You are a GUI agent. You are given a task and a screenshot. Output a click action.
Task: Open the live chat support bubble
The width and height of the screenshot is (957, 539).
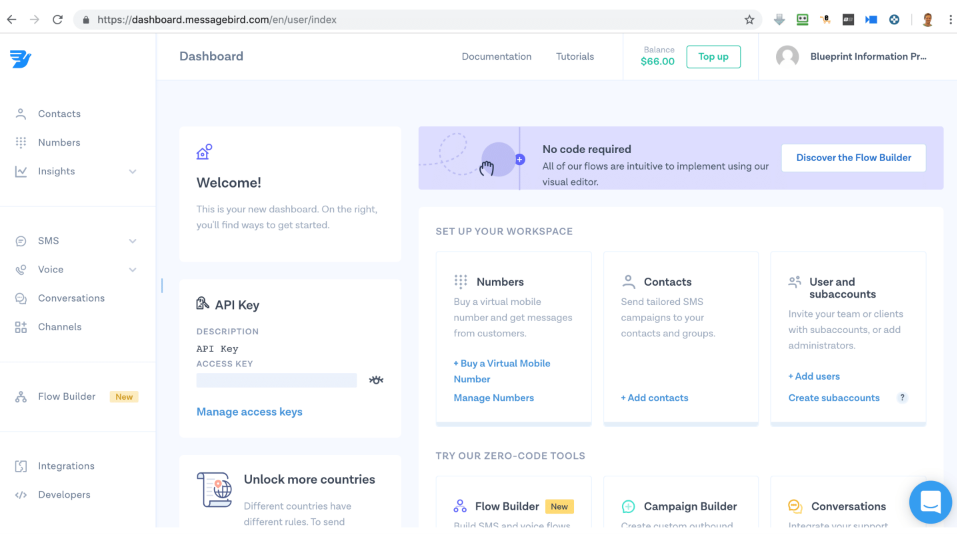click(x=930, y=502)
